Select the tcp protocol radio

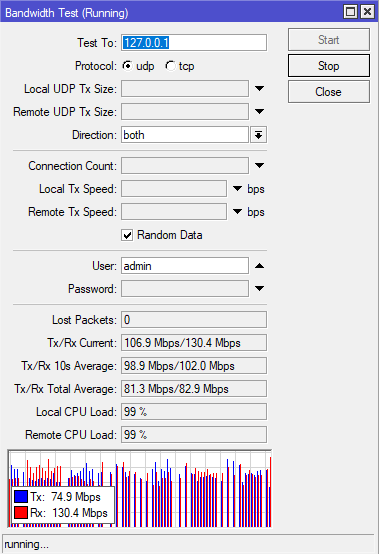pos(170,66)
